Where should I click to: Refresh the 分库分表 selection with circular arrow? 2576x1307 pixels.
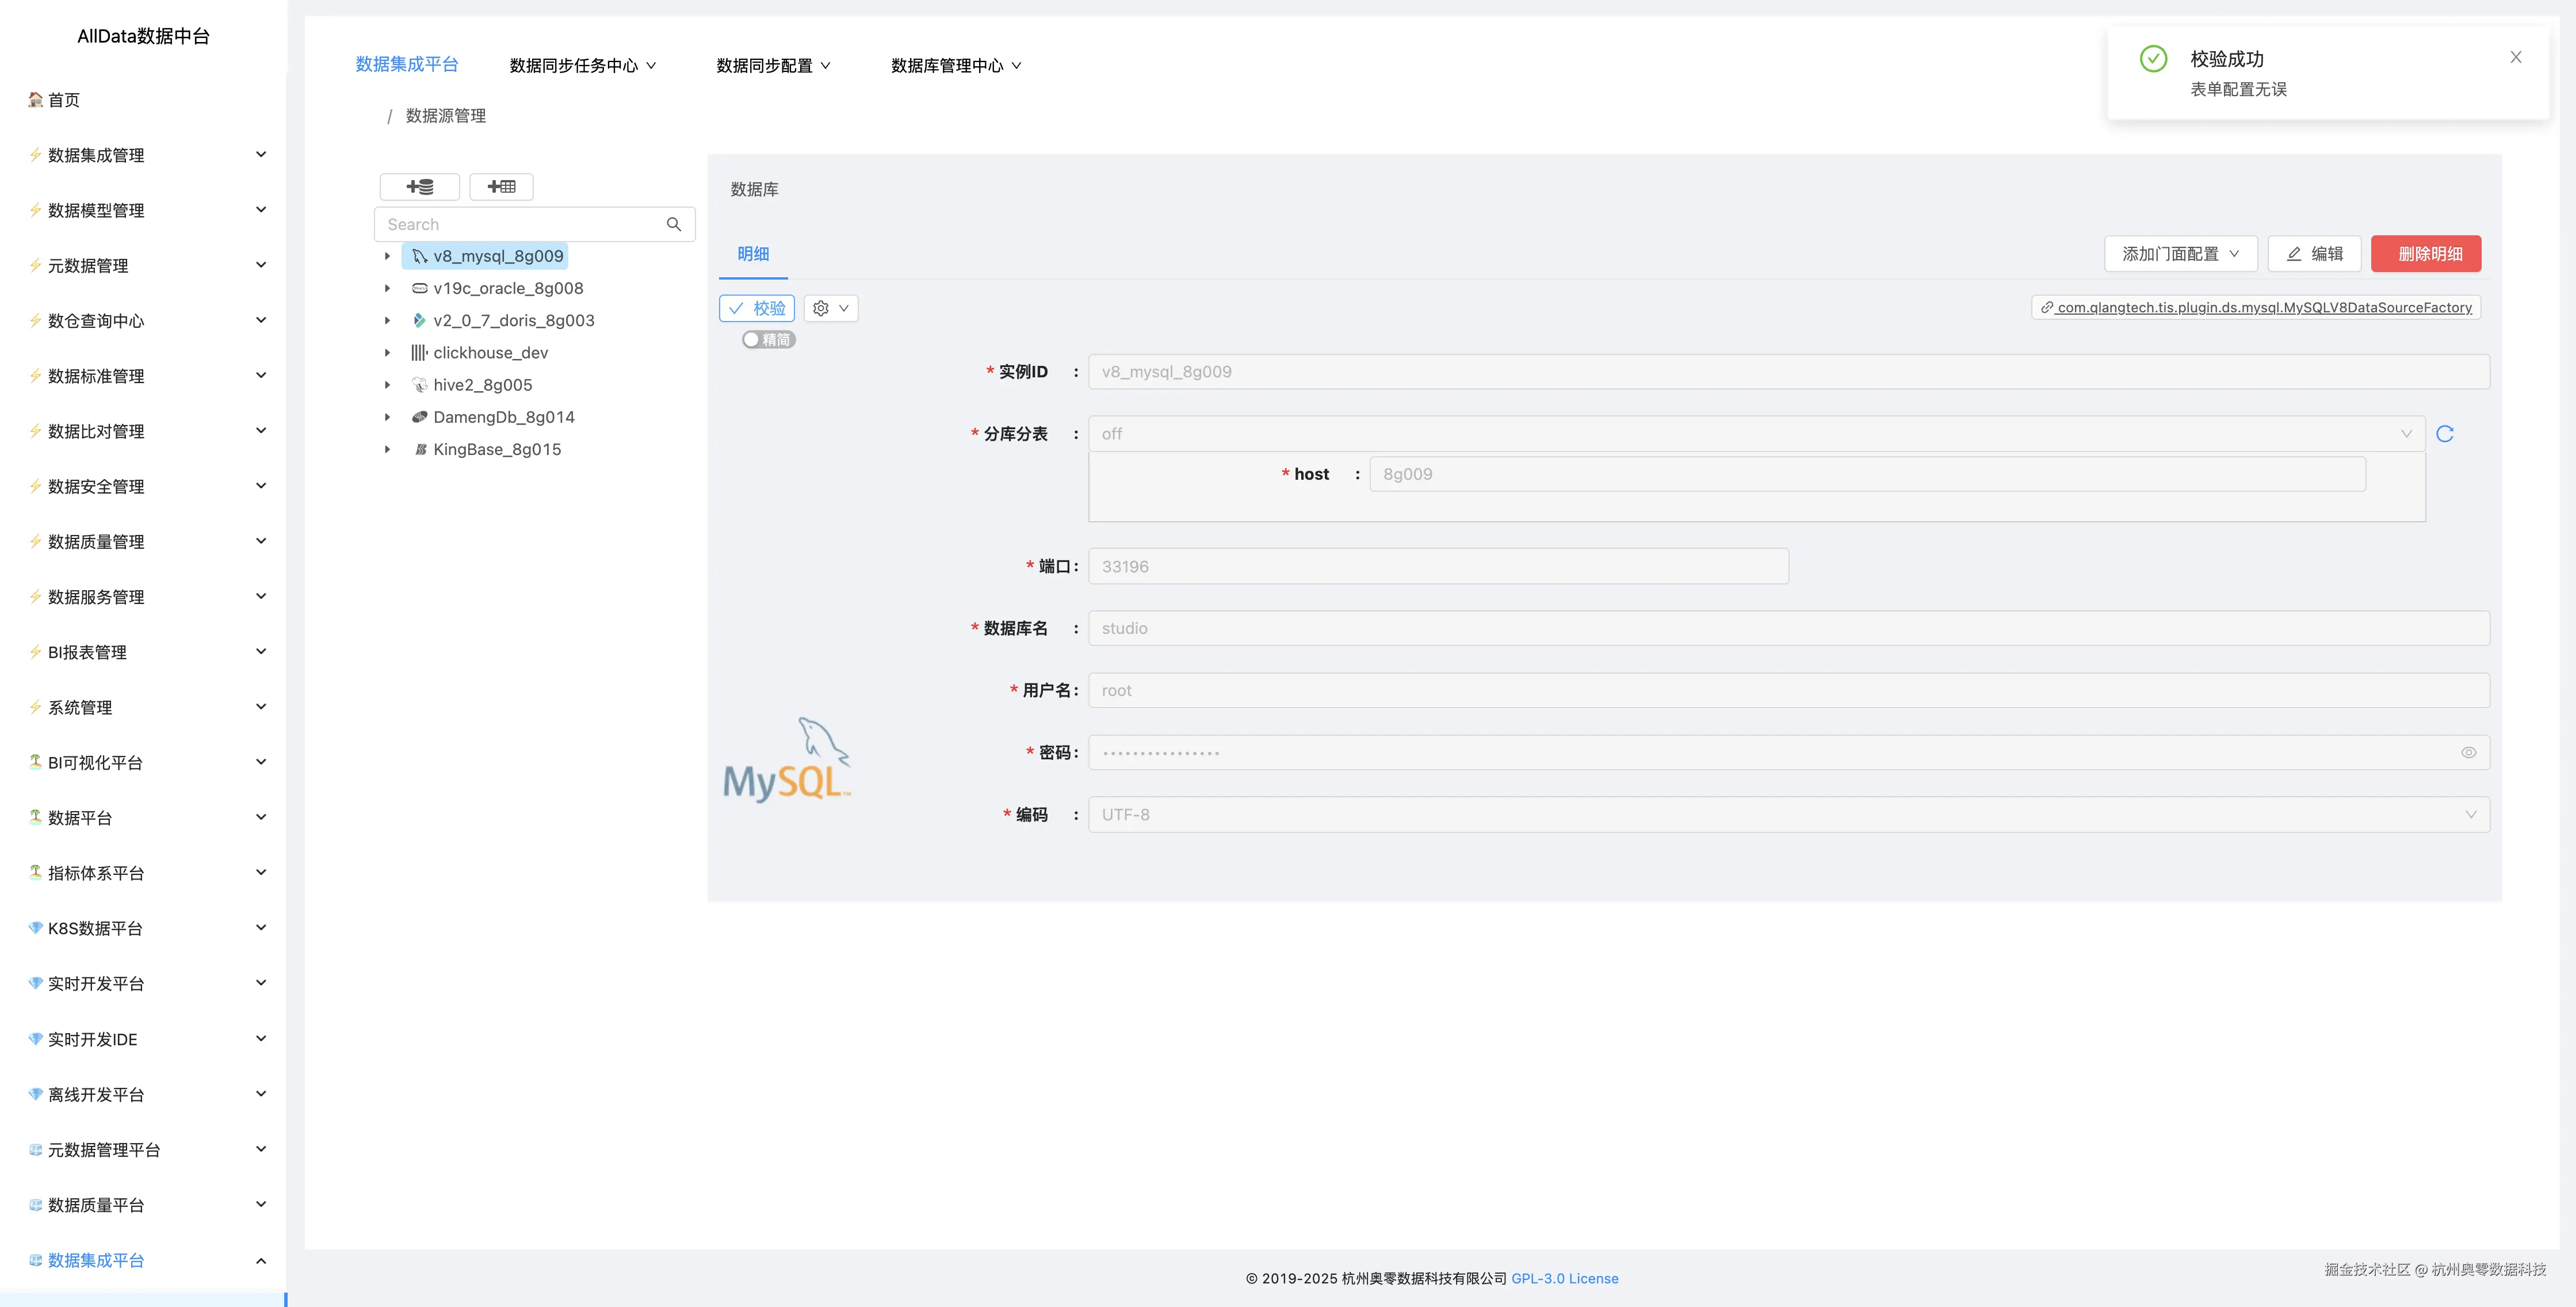[x=2446, y=434]
